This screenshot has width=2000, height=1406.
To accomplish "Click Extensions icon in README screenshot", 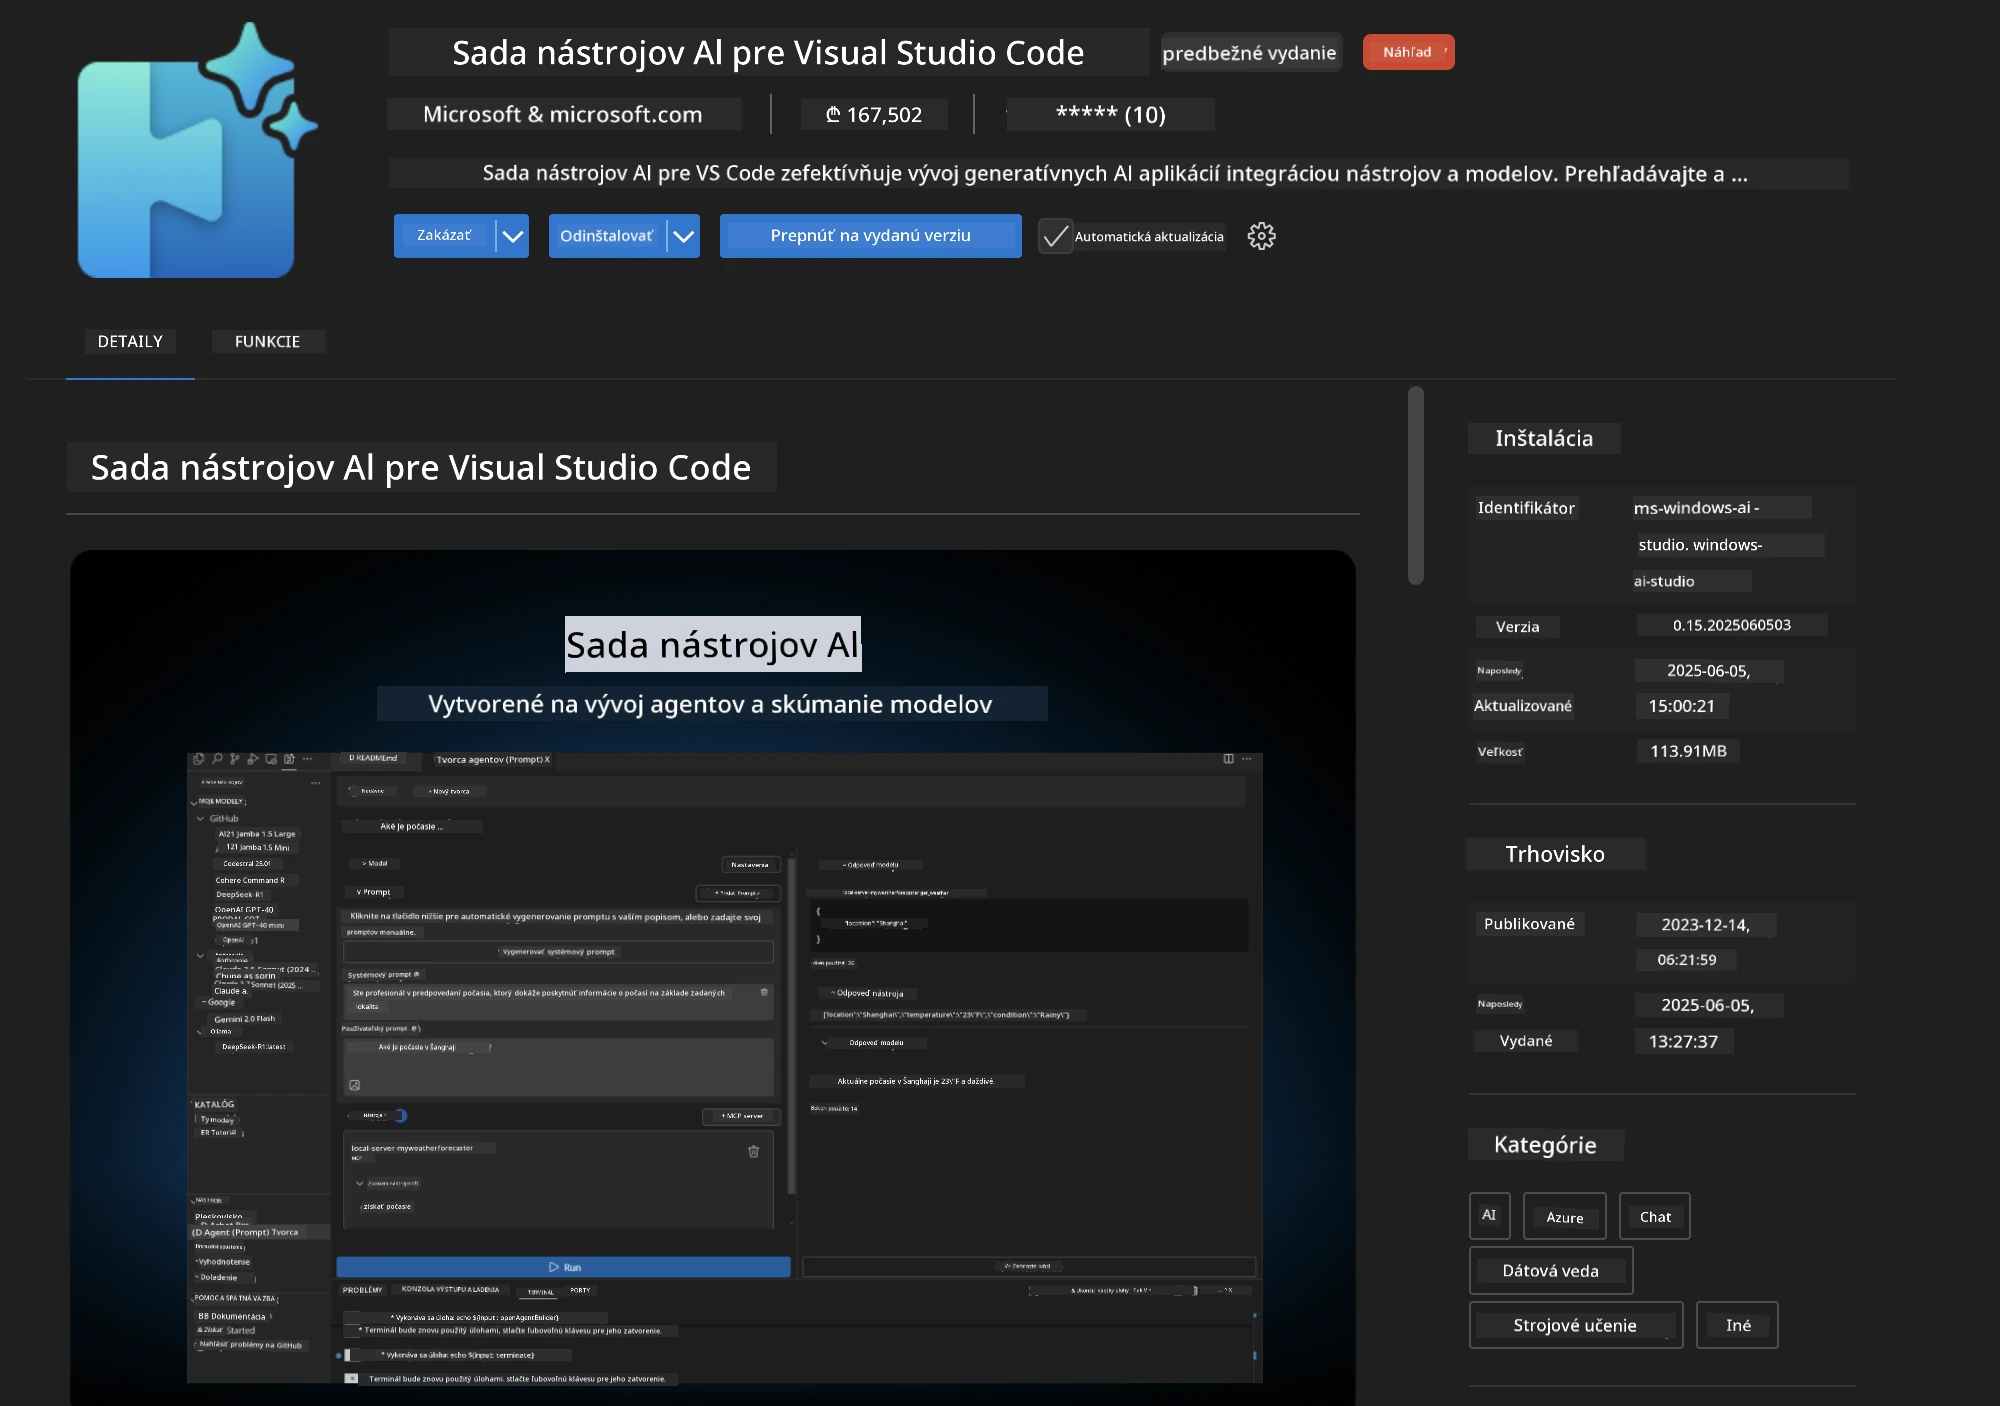I will click(x=289, y=759).
